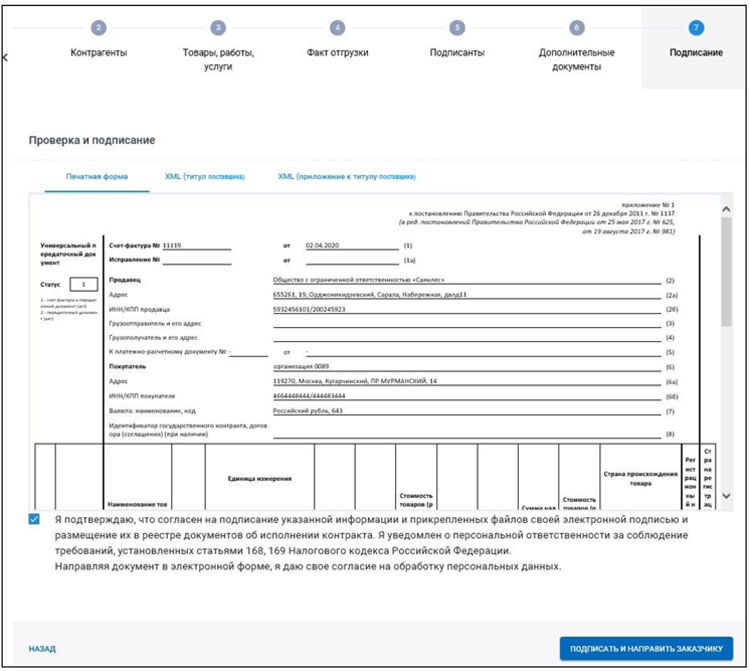The height and width of the screenshot is (671, 749).
Task: Click step 7 circle icon for Подписание
Action: [x=696, y=28]
